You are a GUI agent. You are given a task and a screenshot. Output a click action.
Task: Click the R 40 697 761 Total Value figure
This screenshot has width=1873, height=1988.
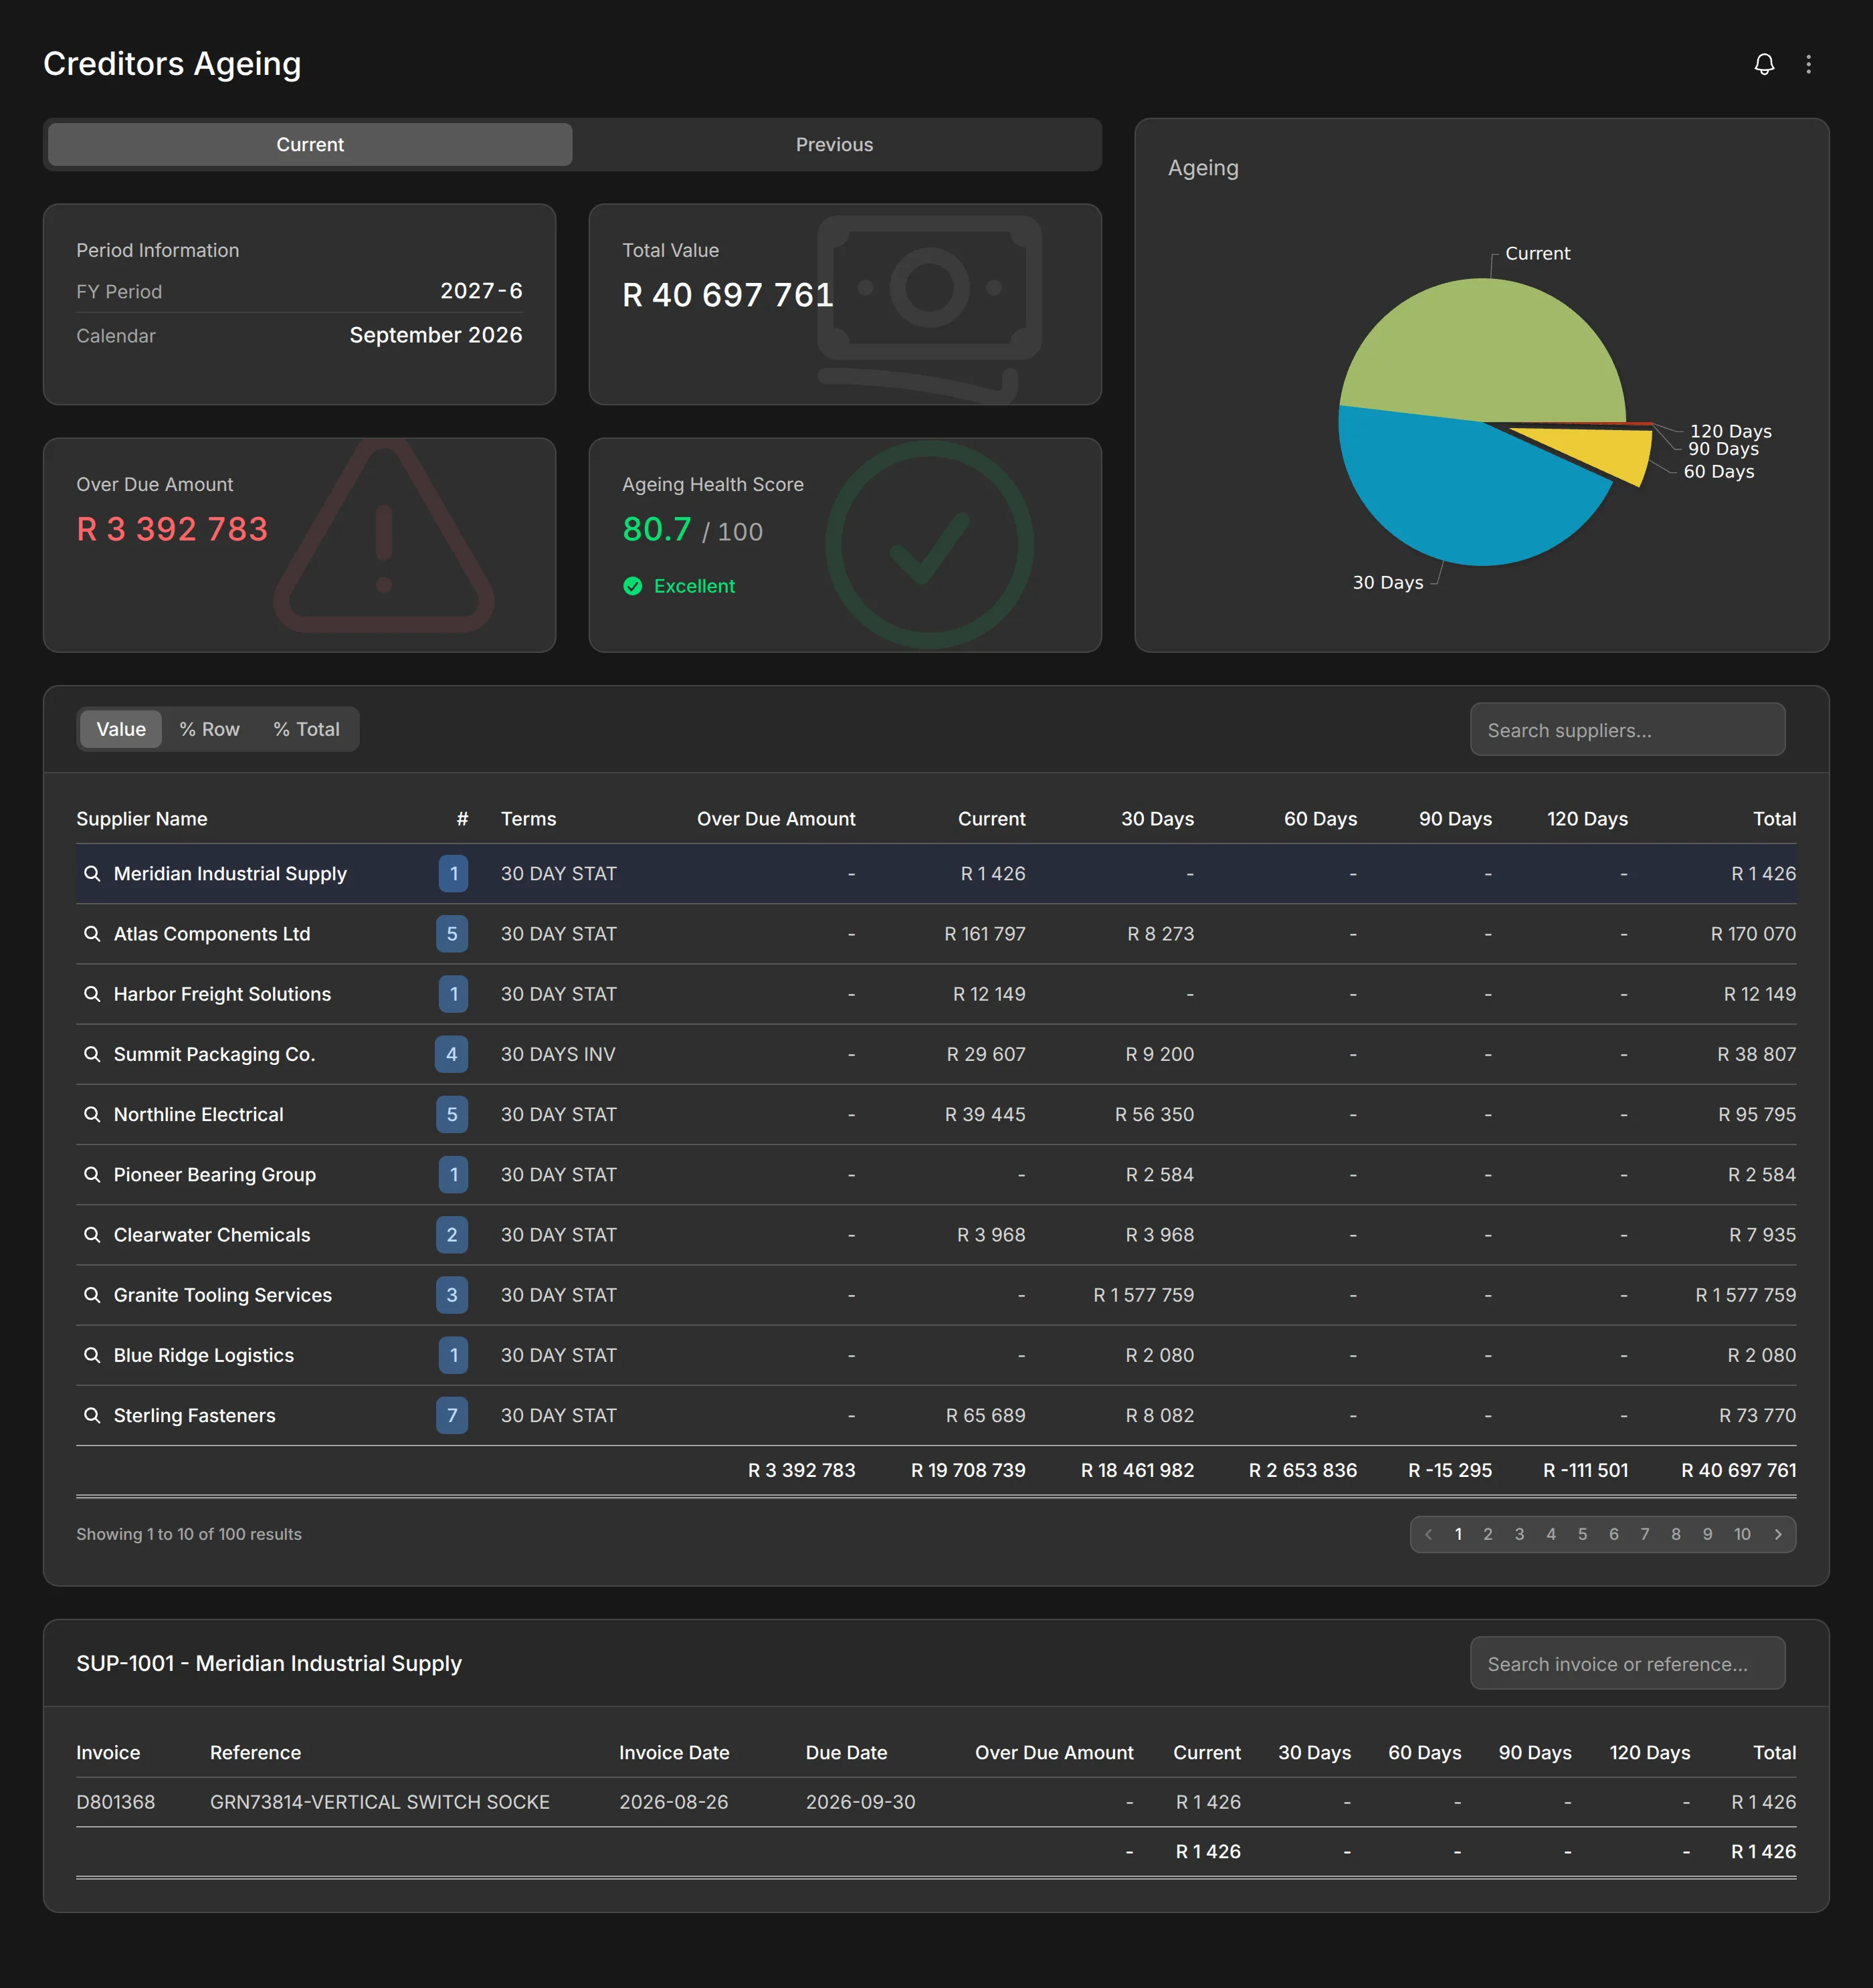728,295
